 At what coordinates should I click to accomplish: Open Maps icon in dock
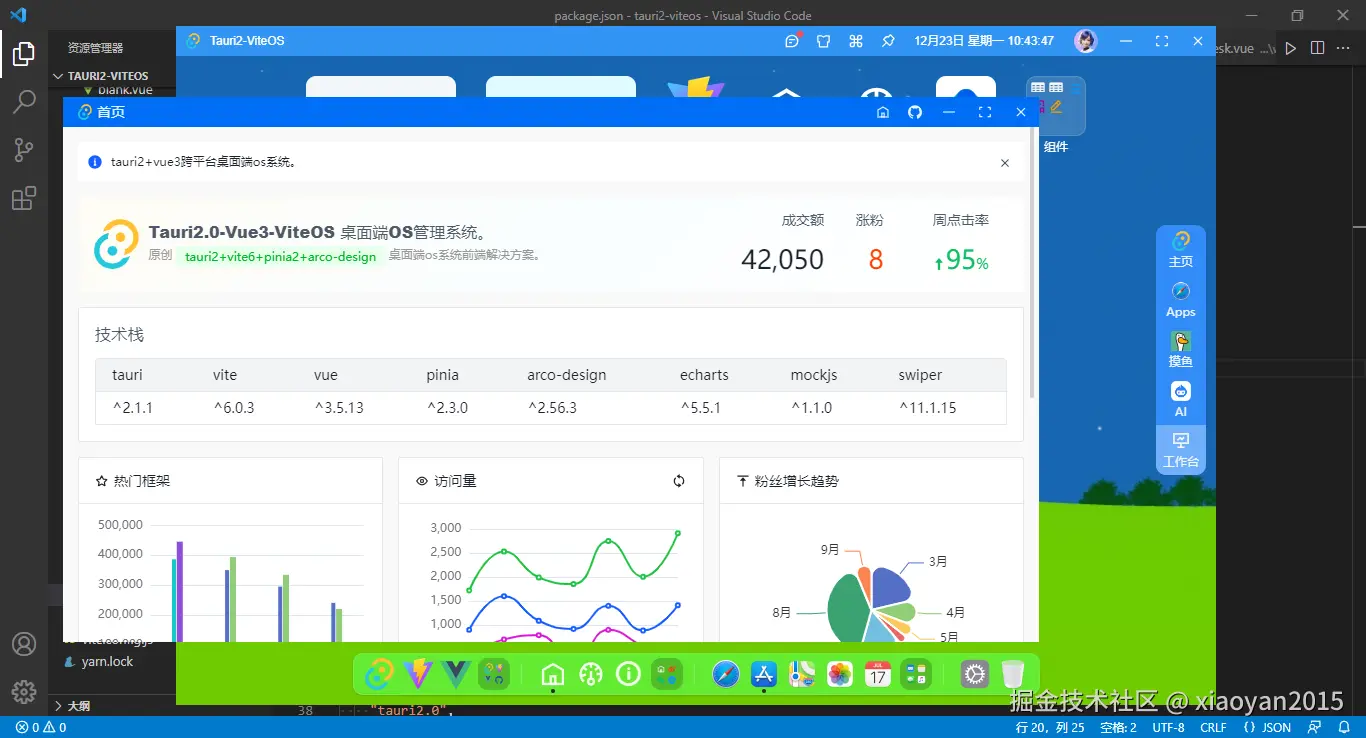tap(802, 674)
